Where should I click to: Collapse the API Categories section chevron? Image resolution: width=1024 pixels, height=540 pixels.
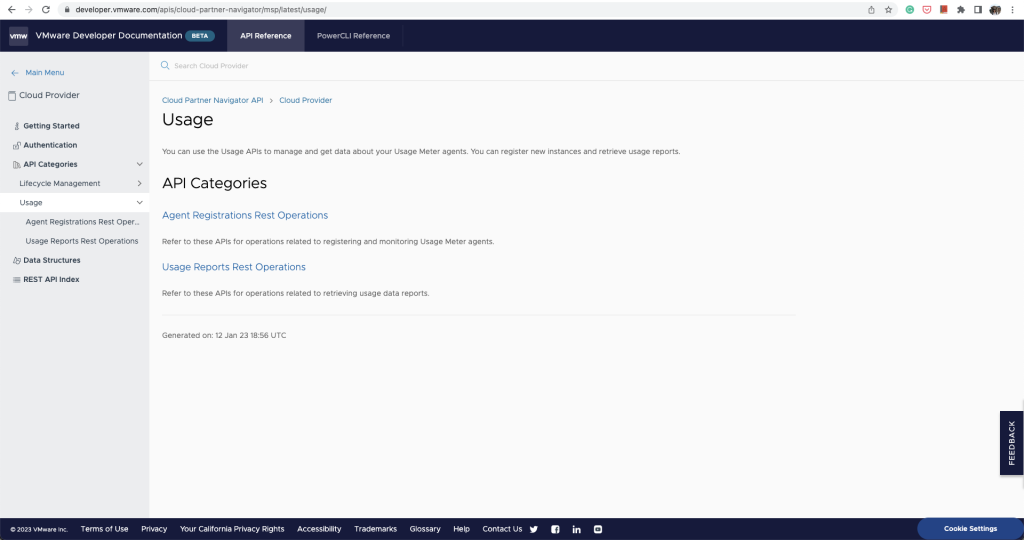(139, 164)
